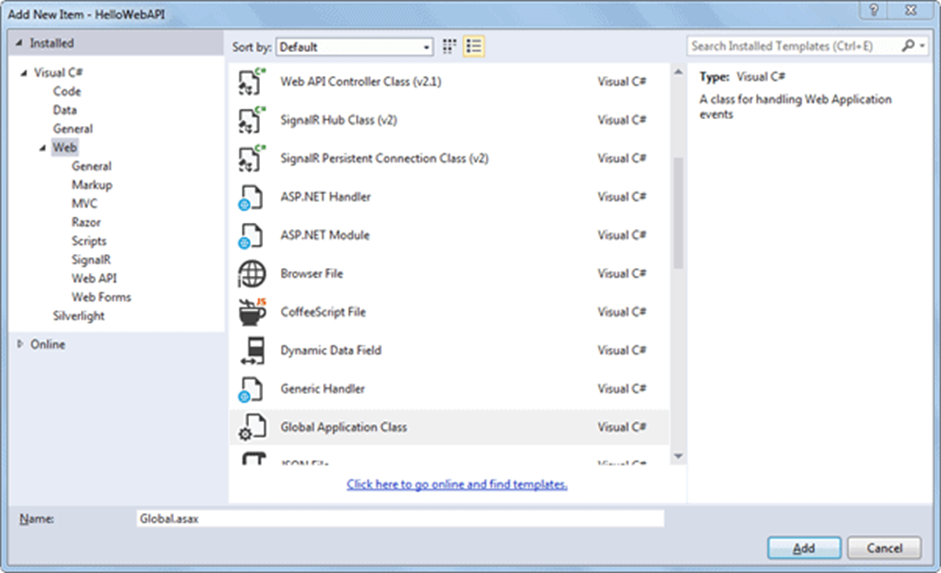941x573 pixels.
Task: Expand the Online section
Action: [20, 344]
